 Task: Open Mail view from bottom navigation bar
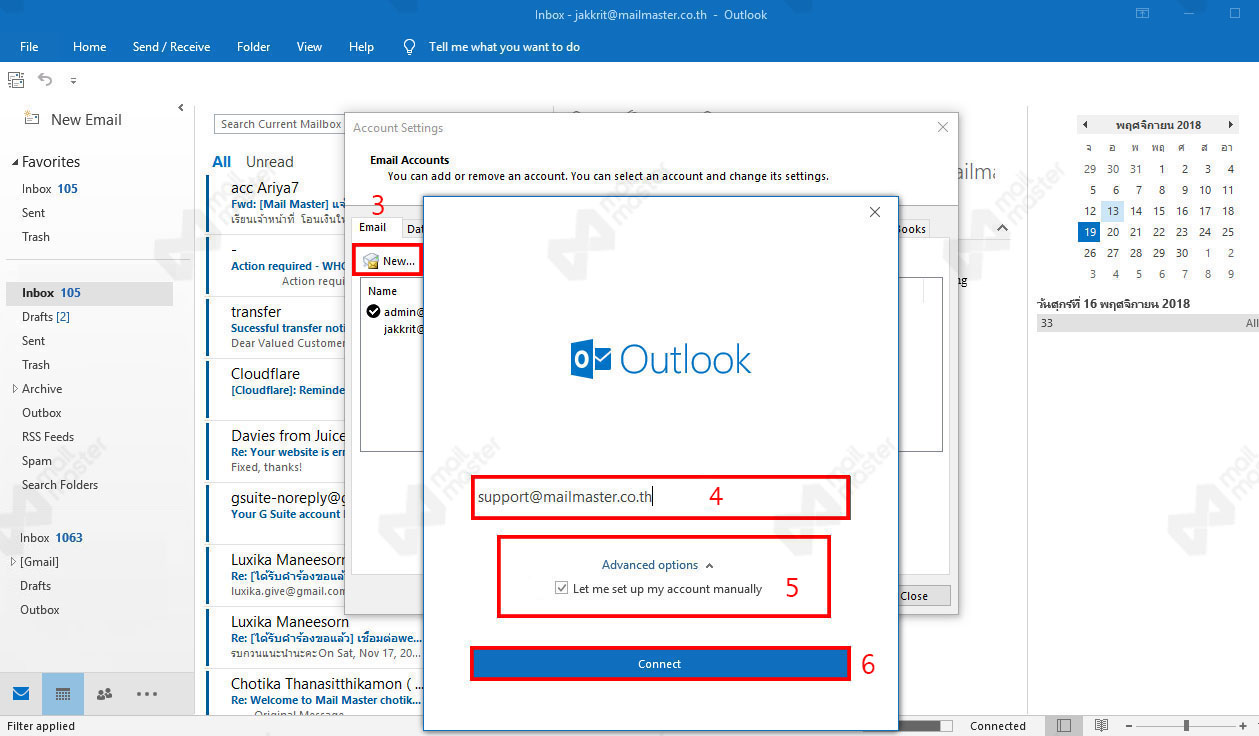[x=21, y=693]
